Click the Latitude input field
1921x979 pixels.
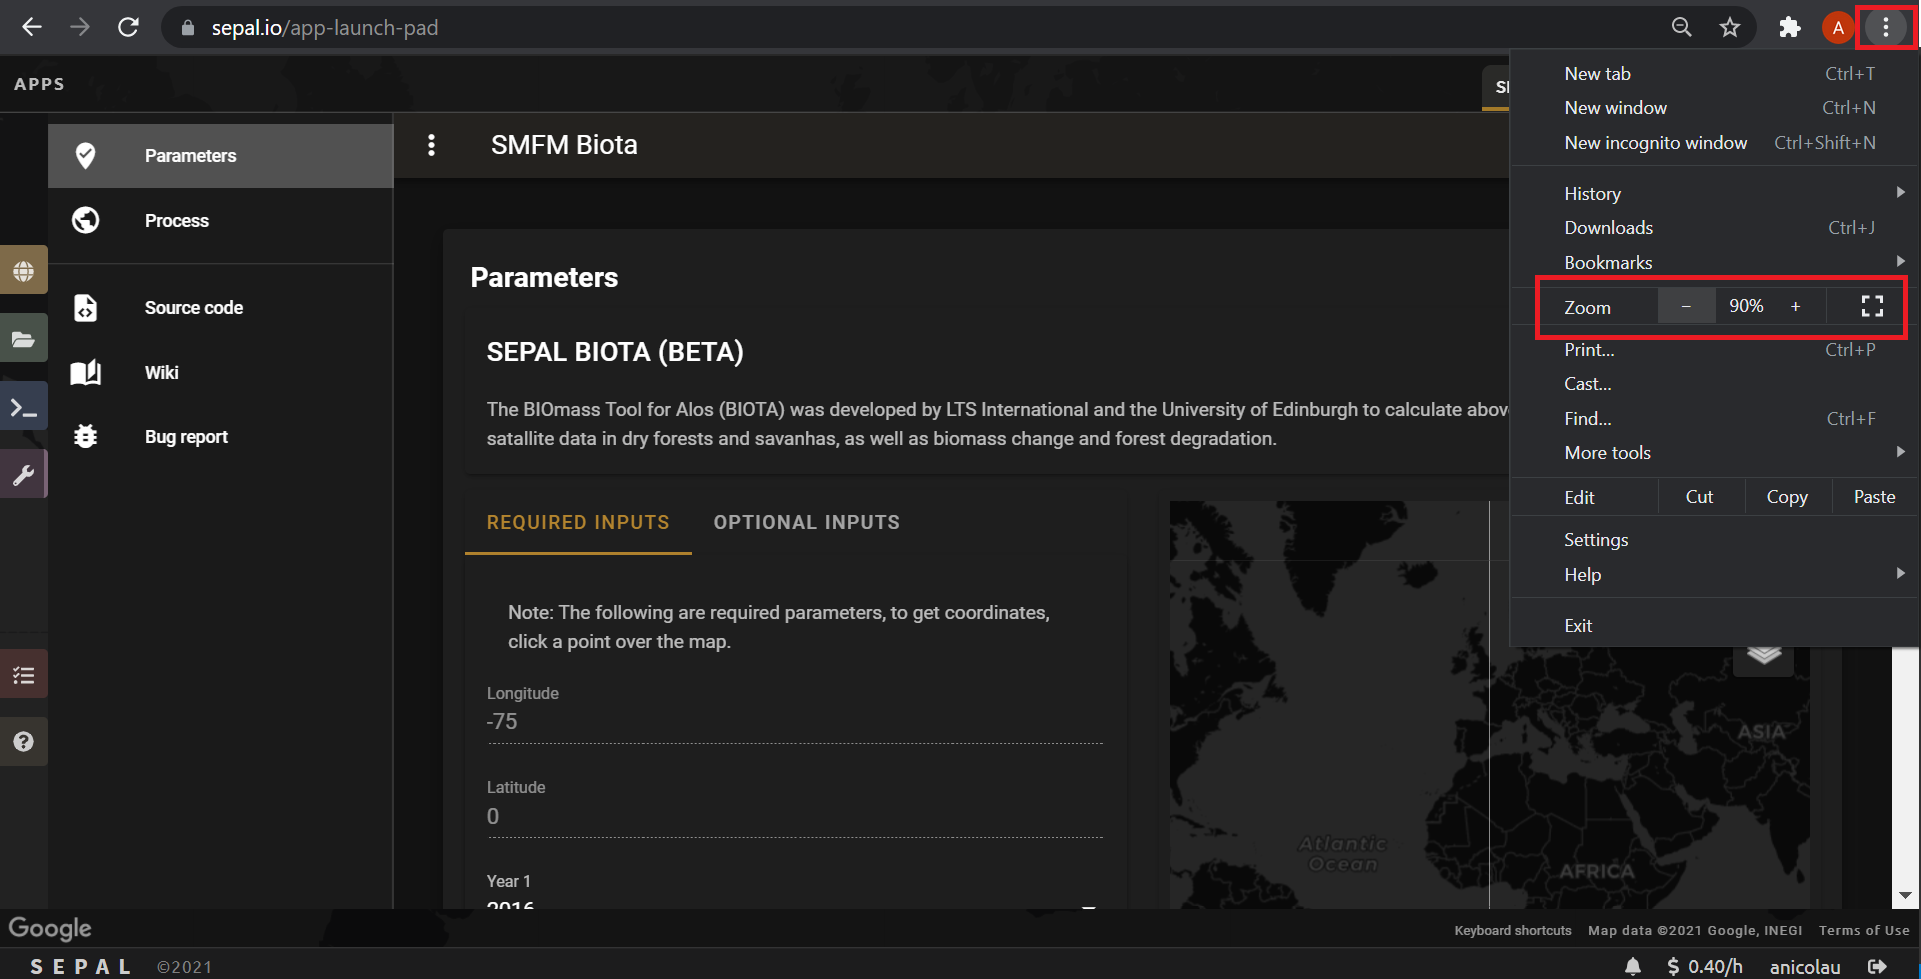pos(795,816)
